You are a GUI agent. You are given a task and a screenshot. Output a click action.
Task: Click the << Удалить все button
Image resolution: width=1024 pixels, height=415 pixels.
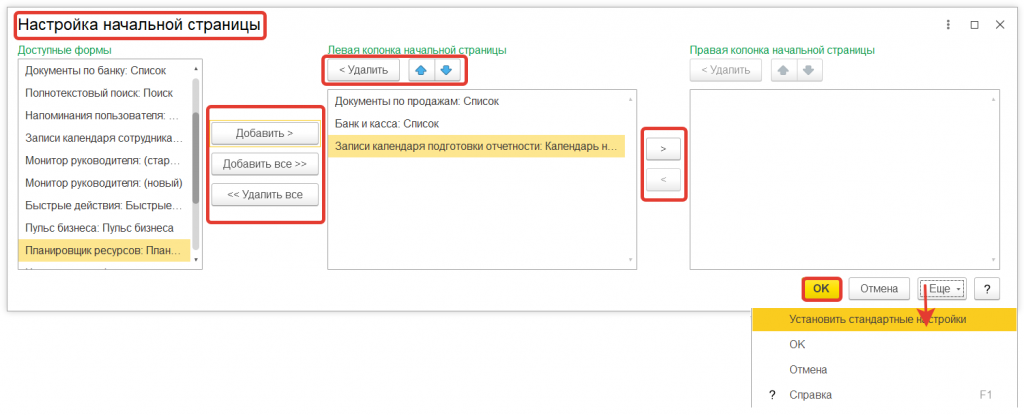(265, 194)
